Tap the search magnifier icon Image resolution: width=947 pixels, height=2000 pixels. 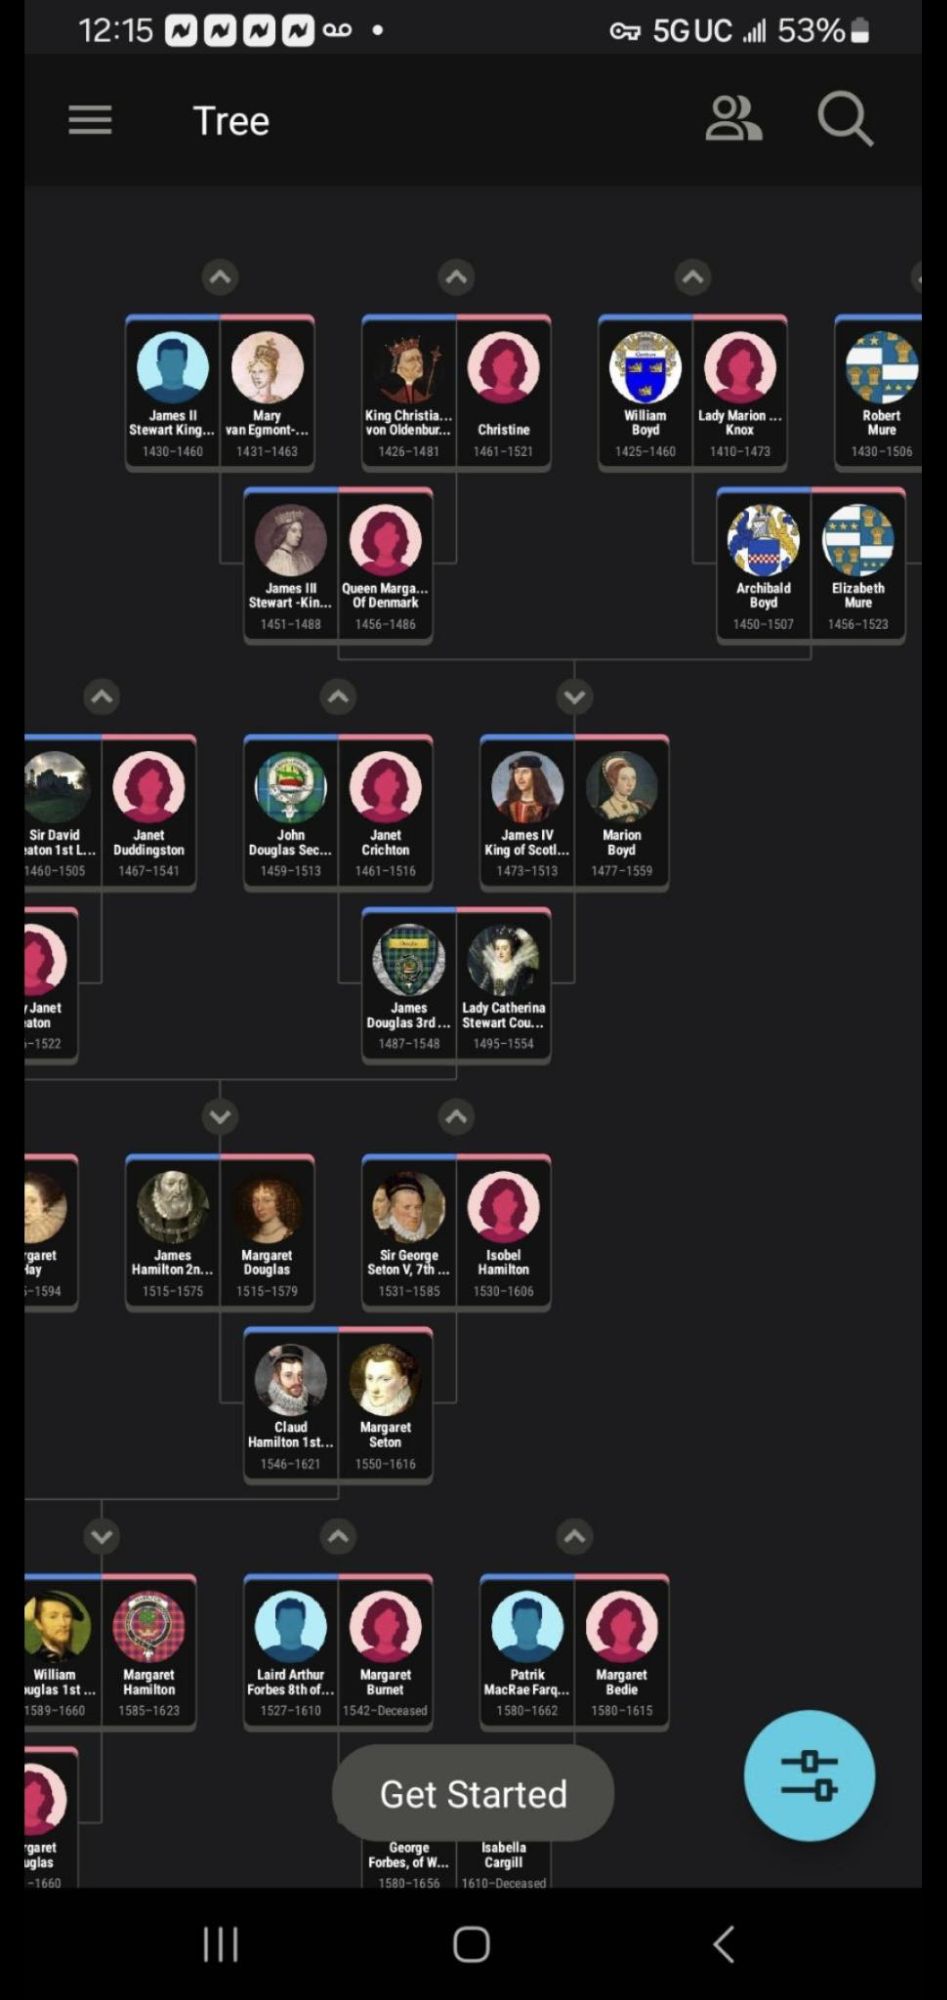(845, 120)
